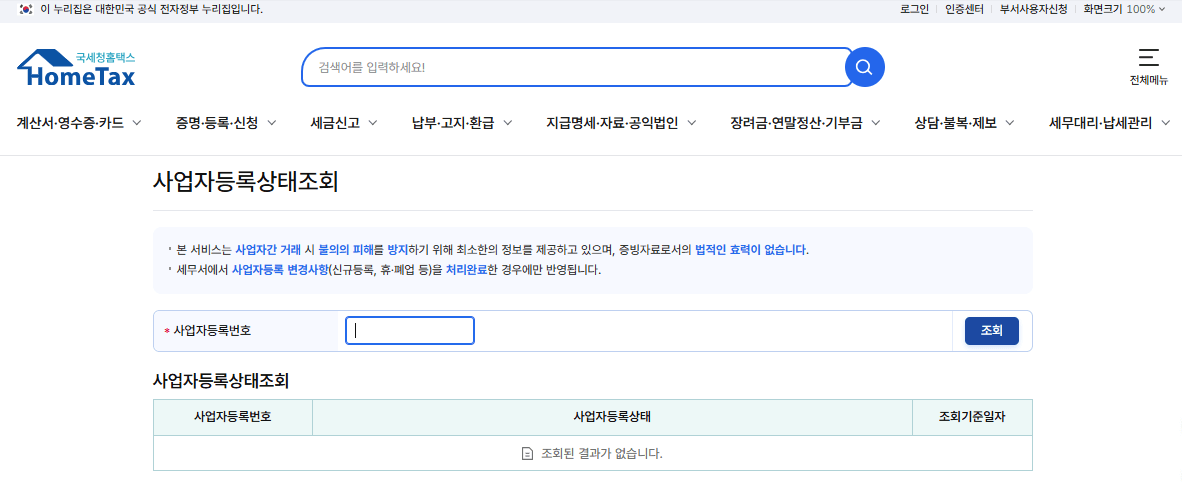The width and height of the screenshot is (1182, 482).
Task: Click the no-results document icon
Action: [528, 454]
